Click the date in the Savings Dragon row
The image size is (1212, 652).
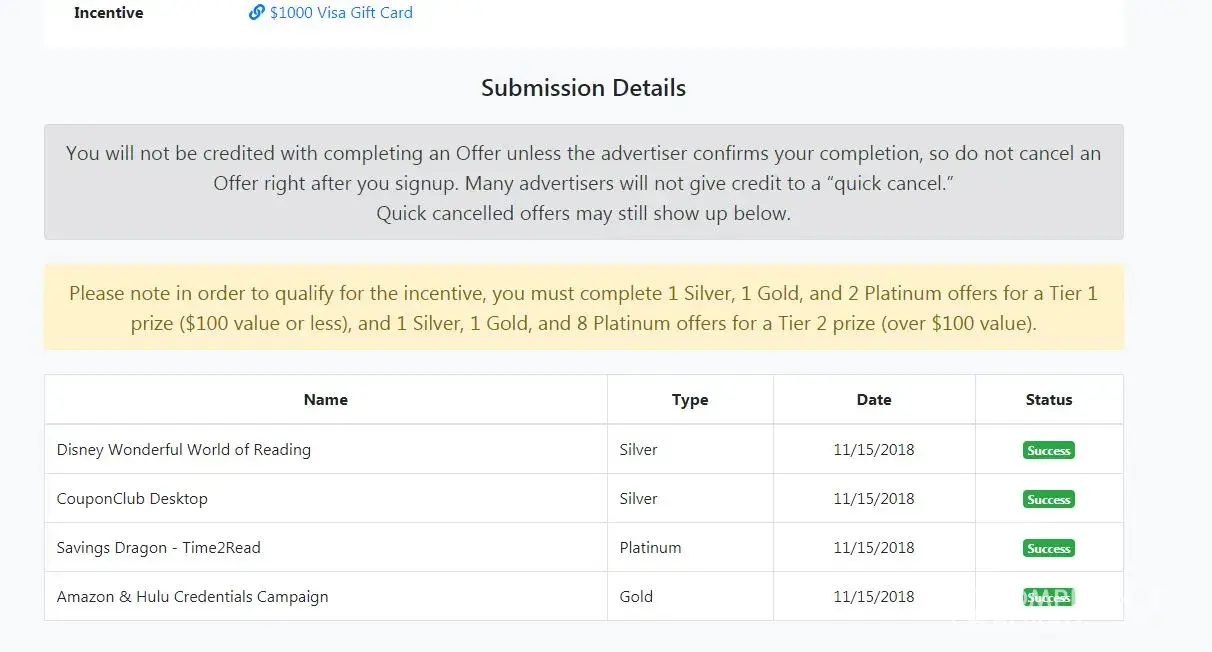(874, 548)
